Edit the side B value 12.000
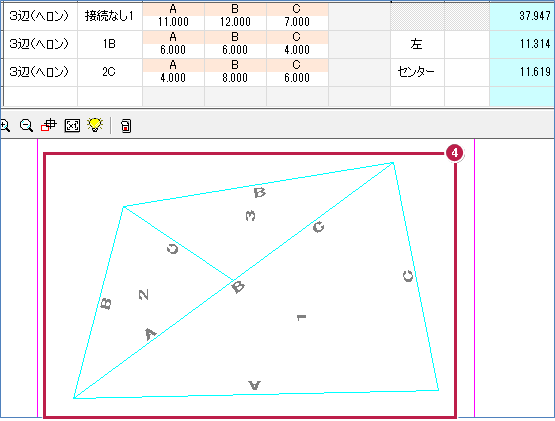This screenshot has height=421, width=555. coord(235,22)
